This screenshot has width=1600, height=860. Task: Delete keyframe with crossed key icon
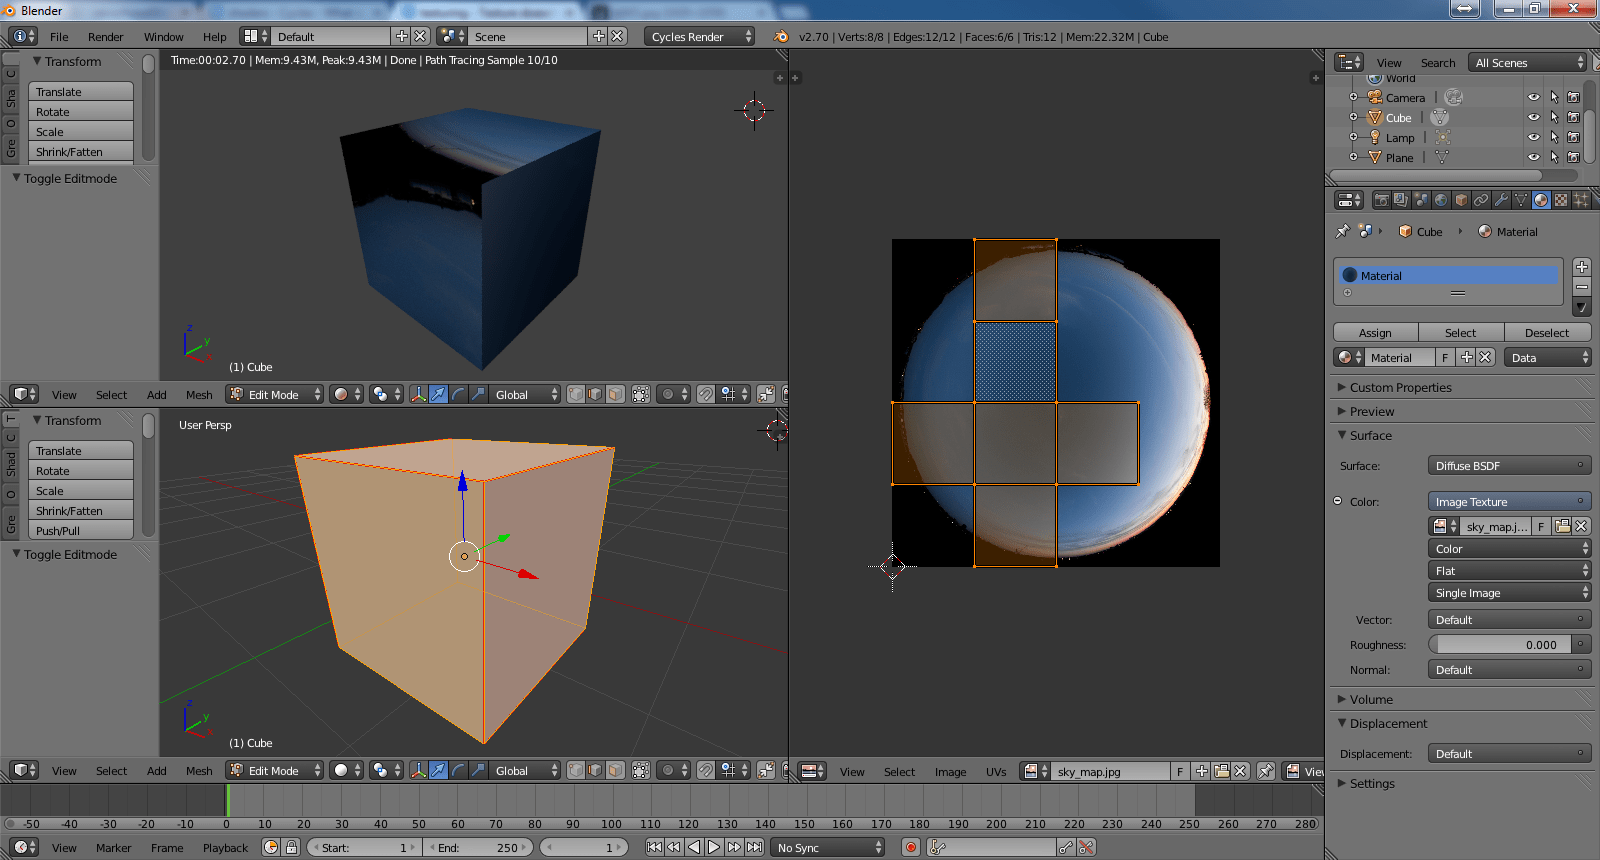pyautogui.click(x=1086, y=847)
